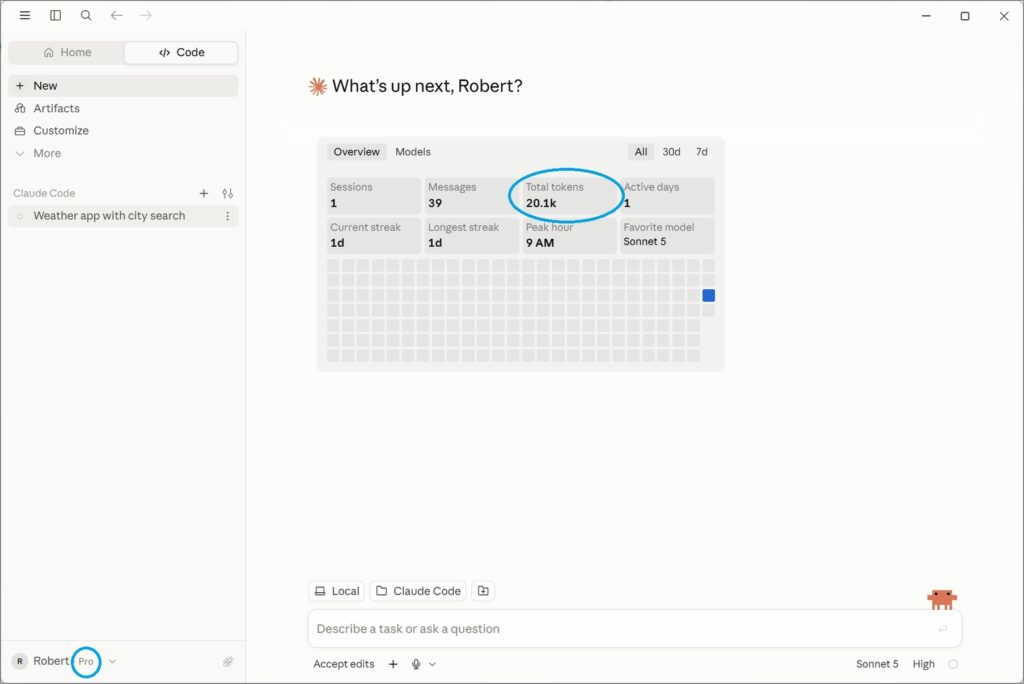Minimize the application window
This screenshot has width=1024, height=684.
point(926,16)
